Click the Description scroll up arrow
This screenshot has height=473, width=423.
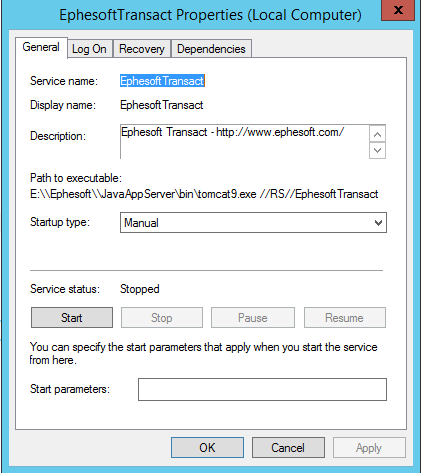coord(377,134)
